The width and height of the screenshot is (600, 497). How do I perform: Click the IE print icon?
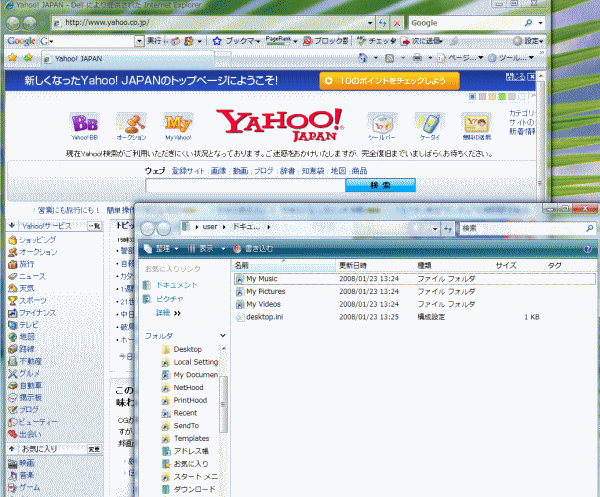(417, 58)
